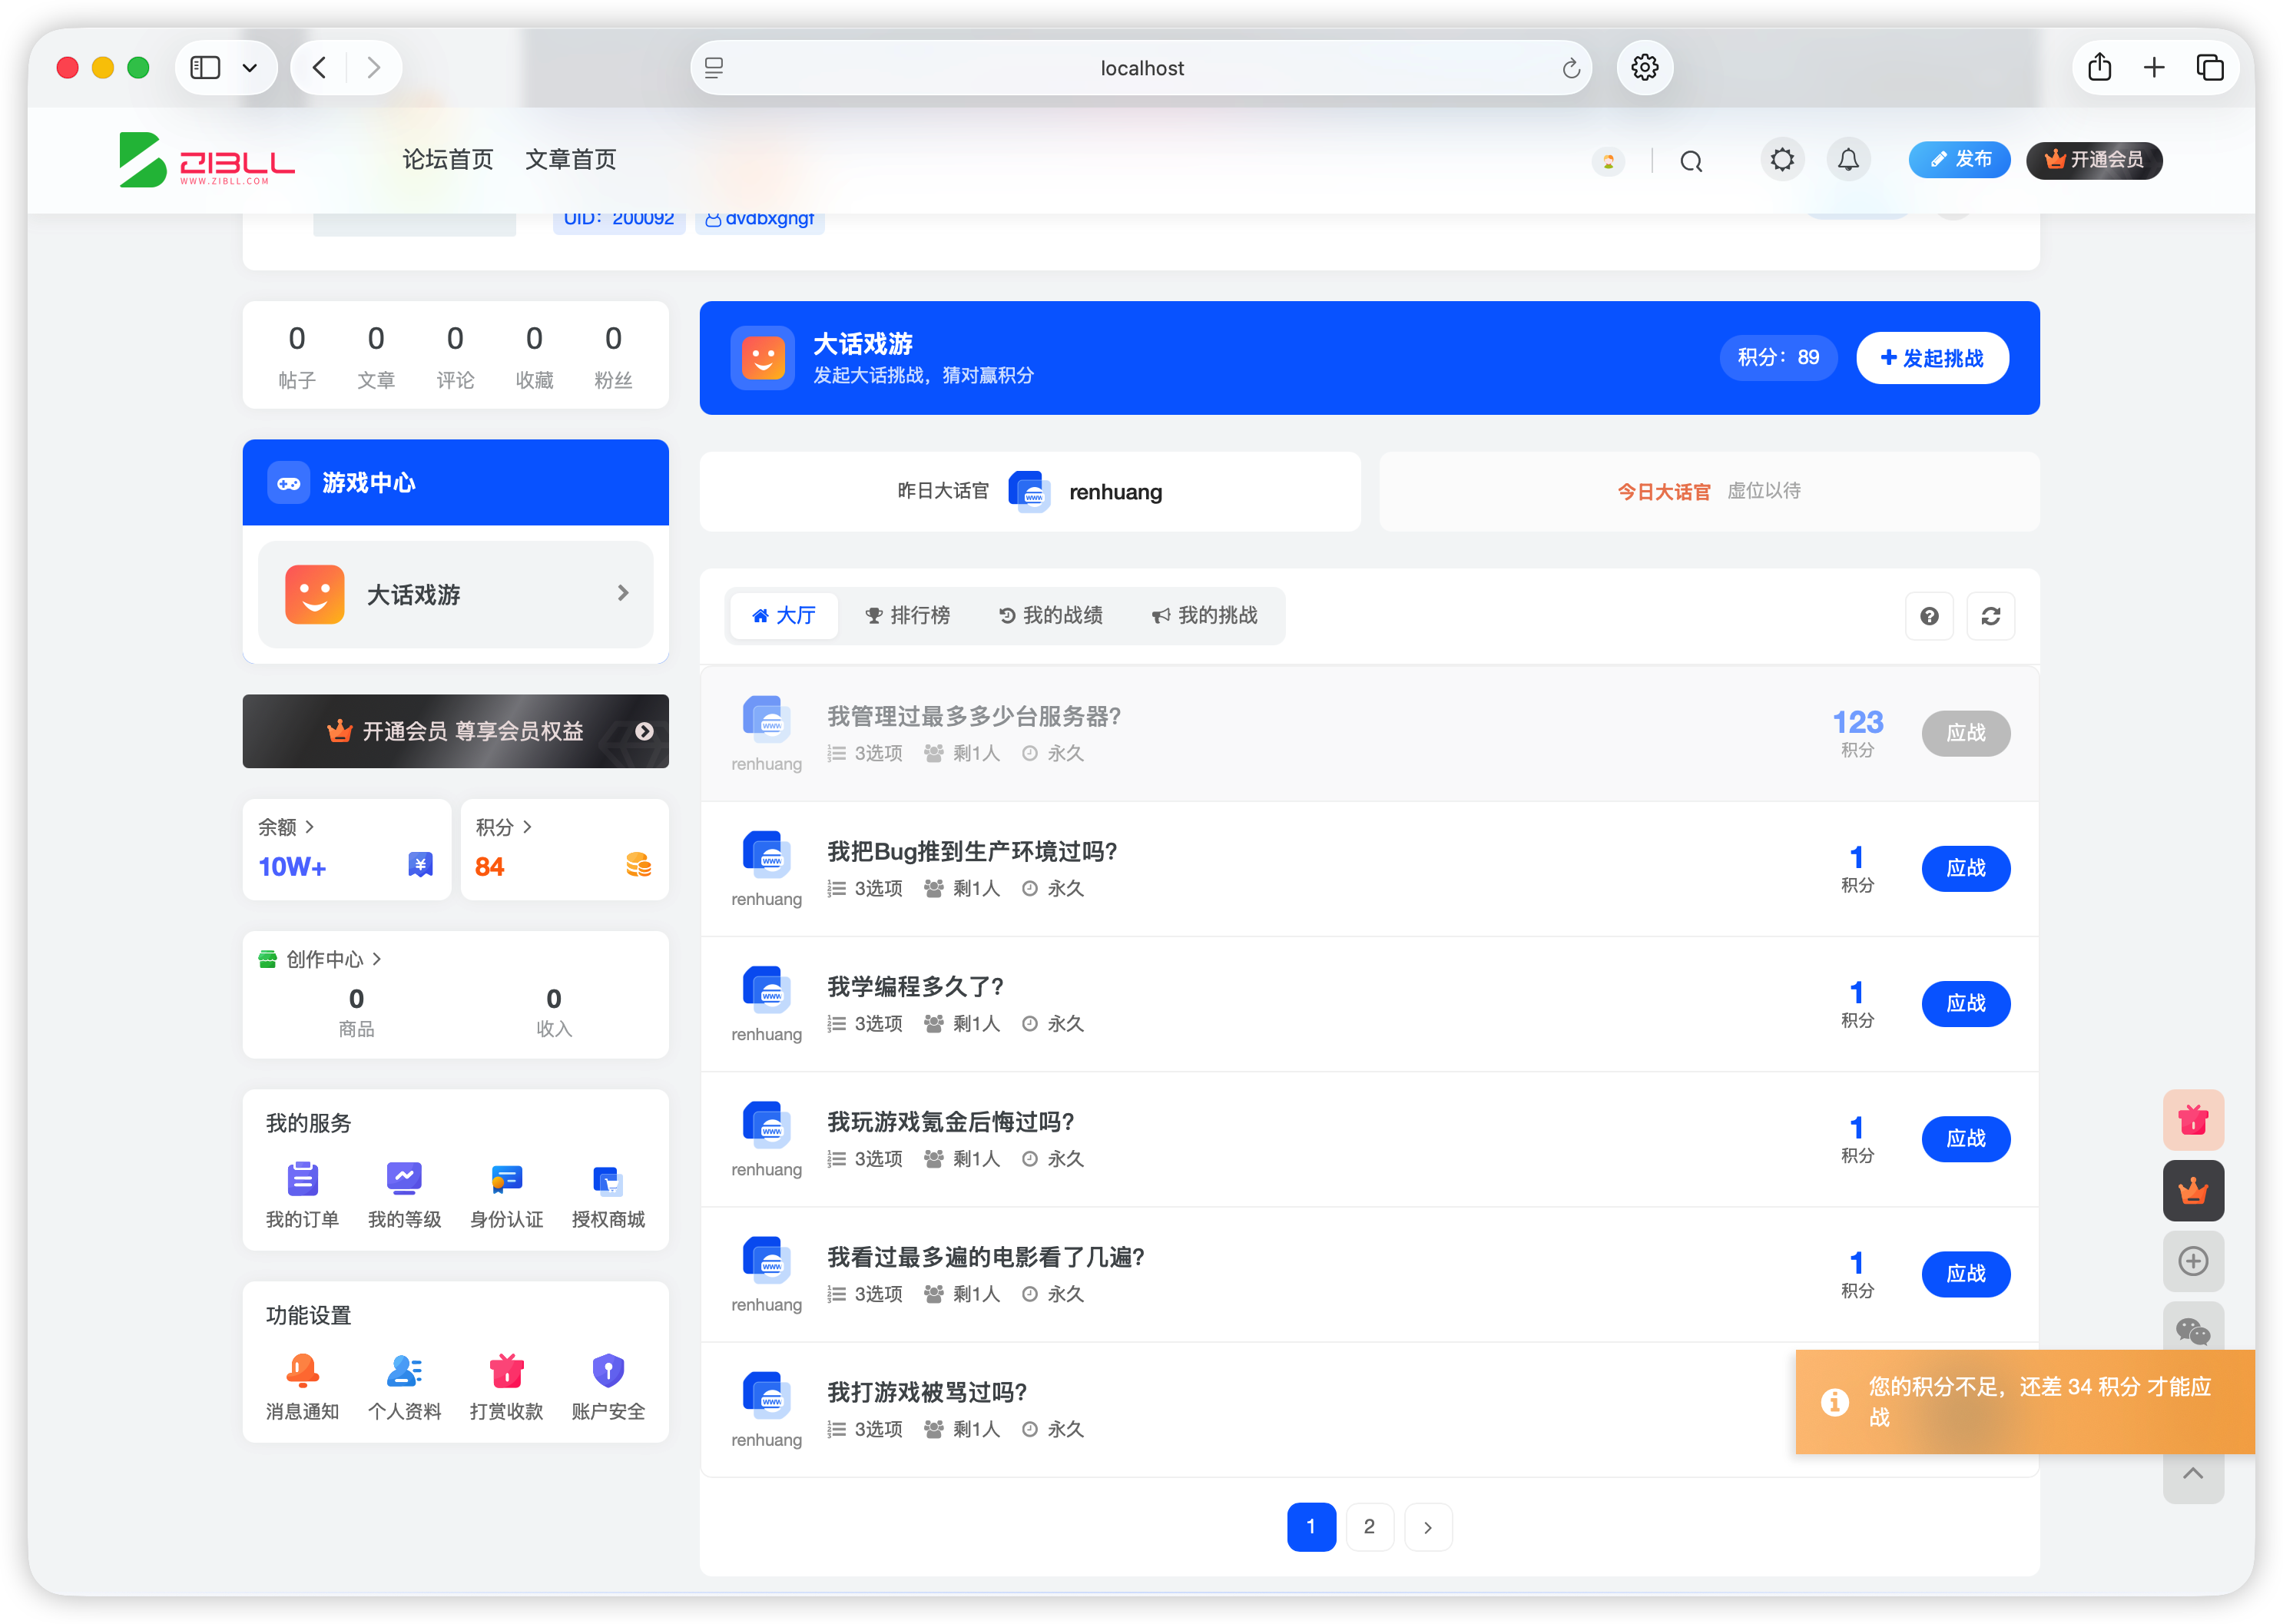Refresh the challenge list with the refresh icon
2283x1624 pixels.
click(1991, 616)
